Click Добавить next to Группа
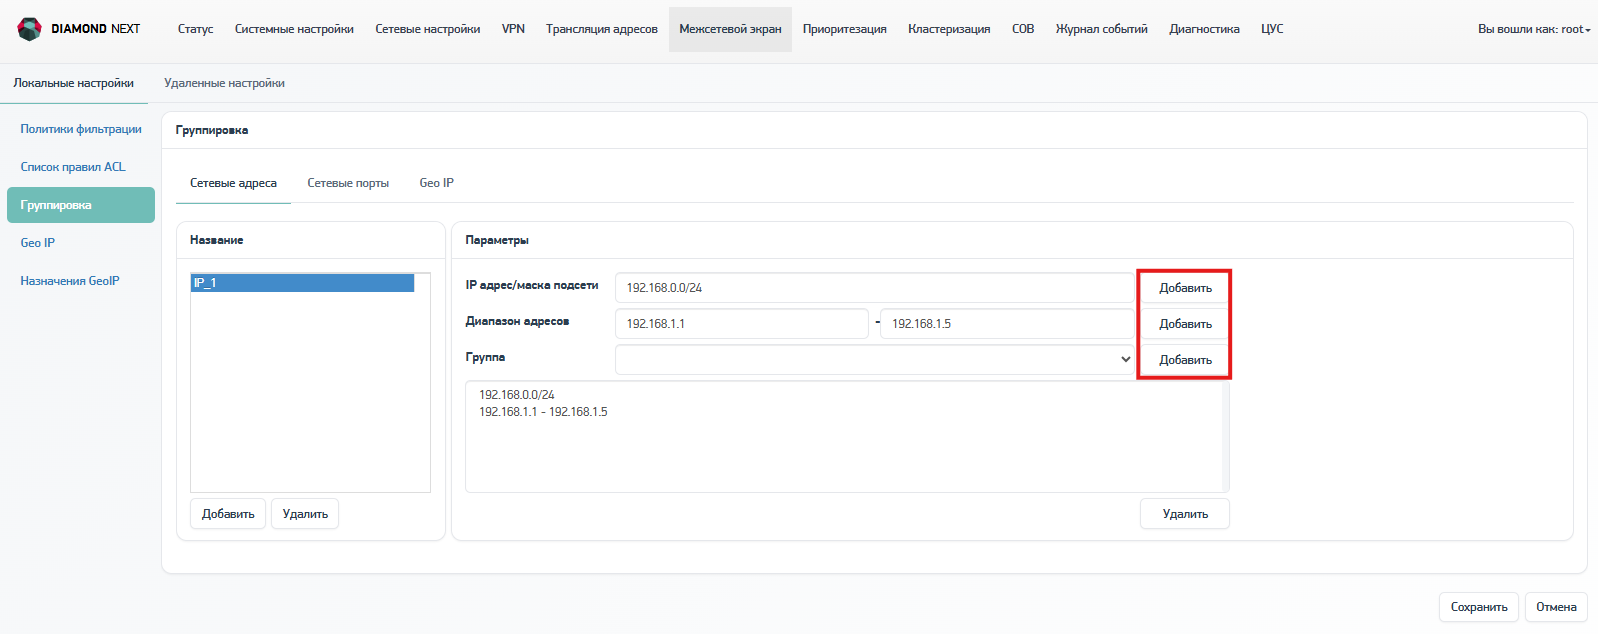1598x634 pixels. tap(1185, 360)
